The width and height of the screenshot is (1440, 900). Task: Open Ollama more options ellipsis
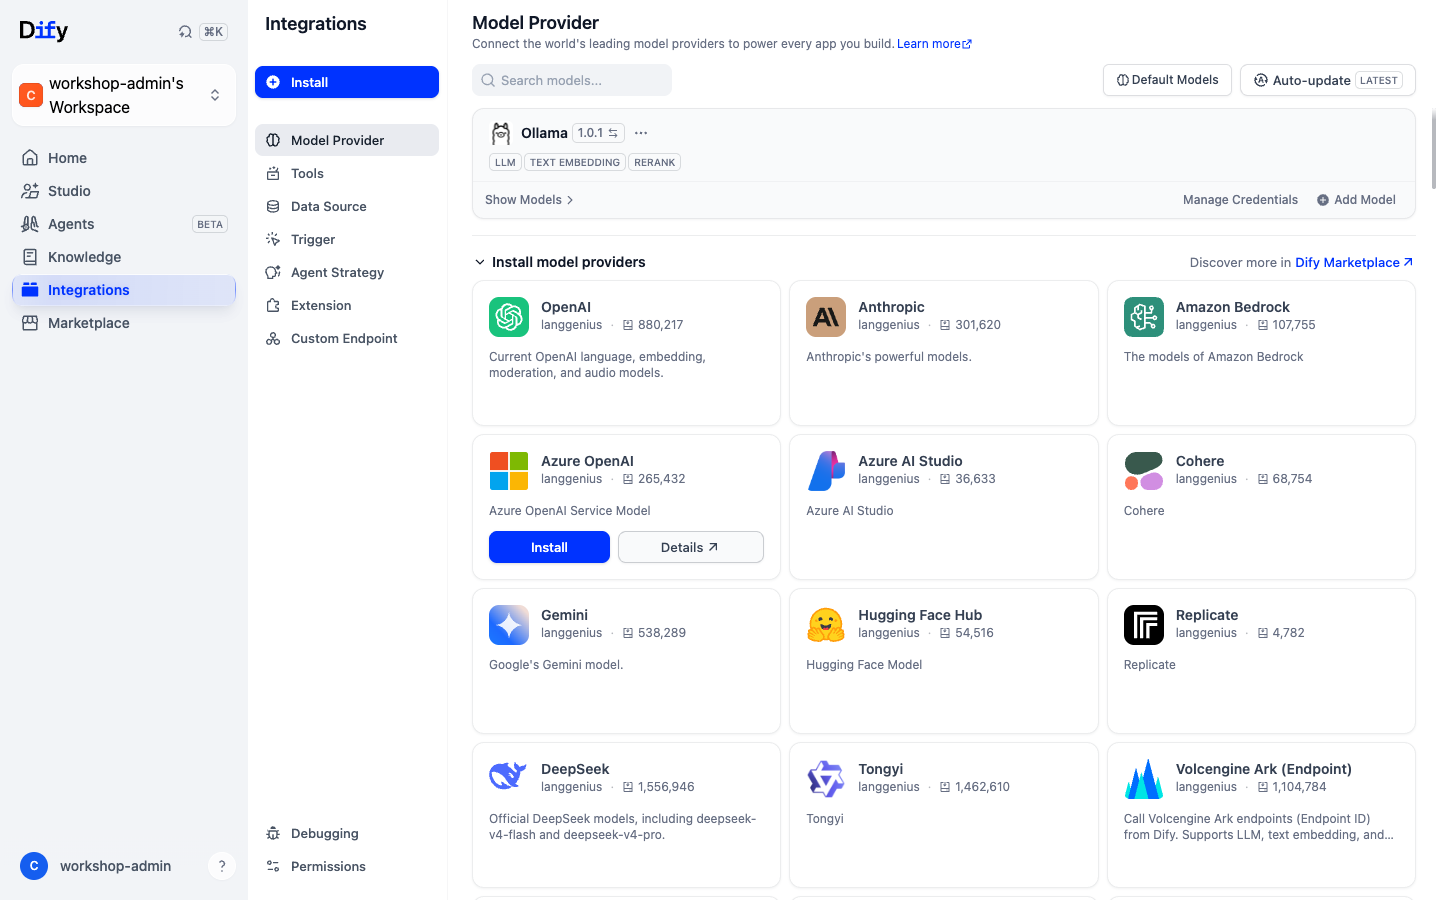[641, 133]
